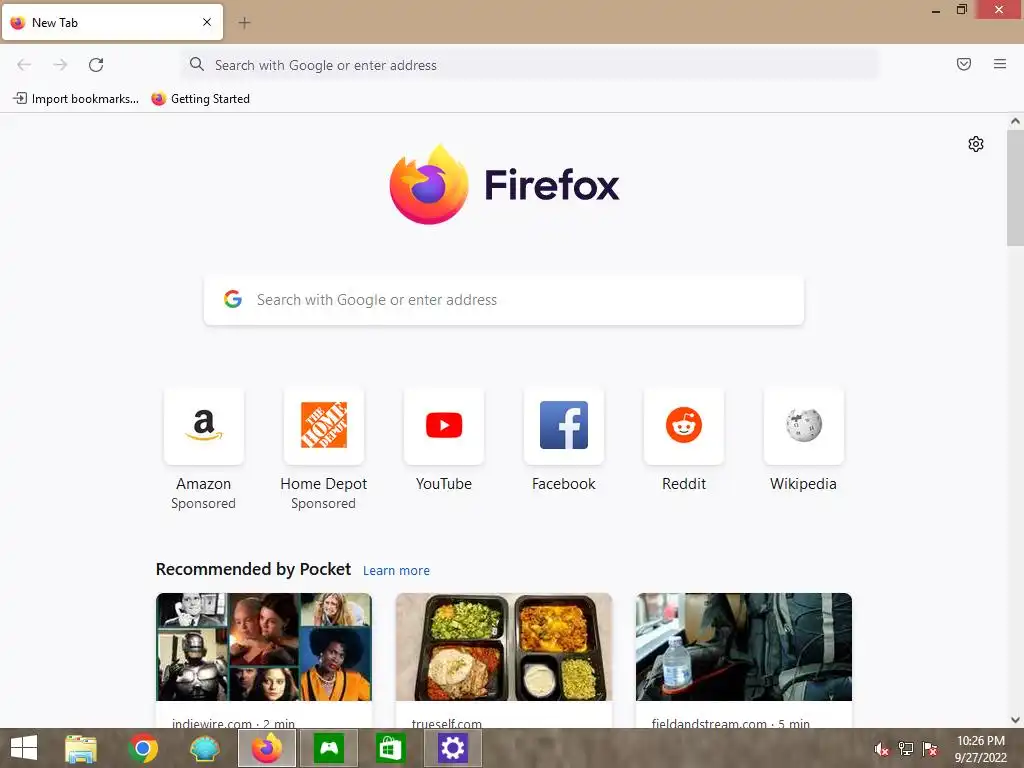1024x768 pixels.
Task: Open the seashell app in taskbar
Action: coord(205,748)
